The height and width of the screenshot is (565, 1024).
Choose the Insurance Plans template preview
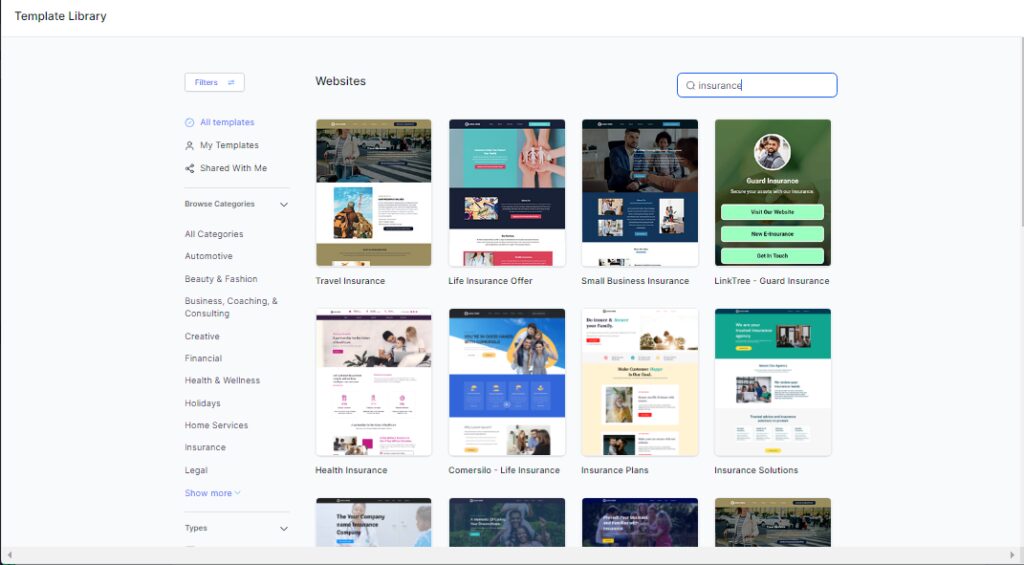click(639, 382)
